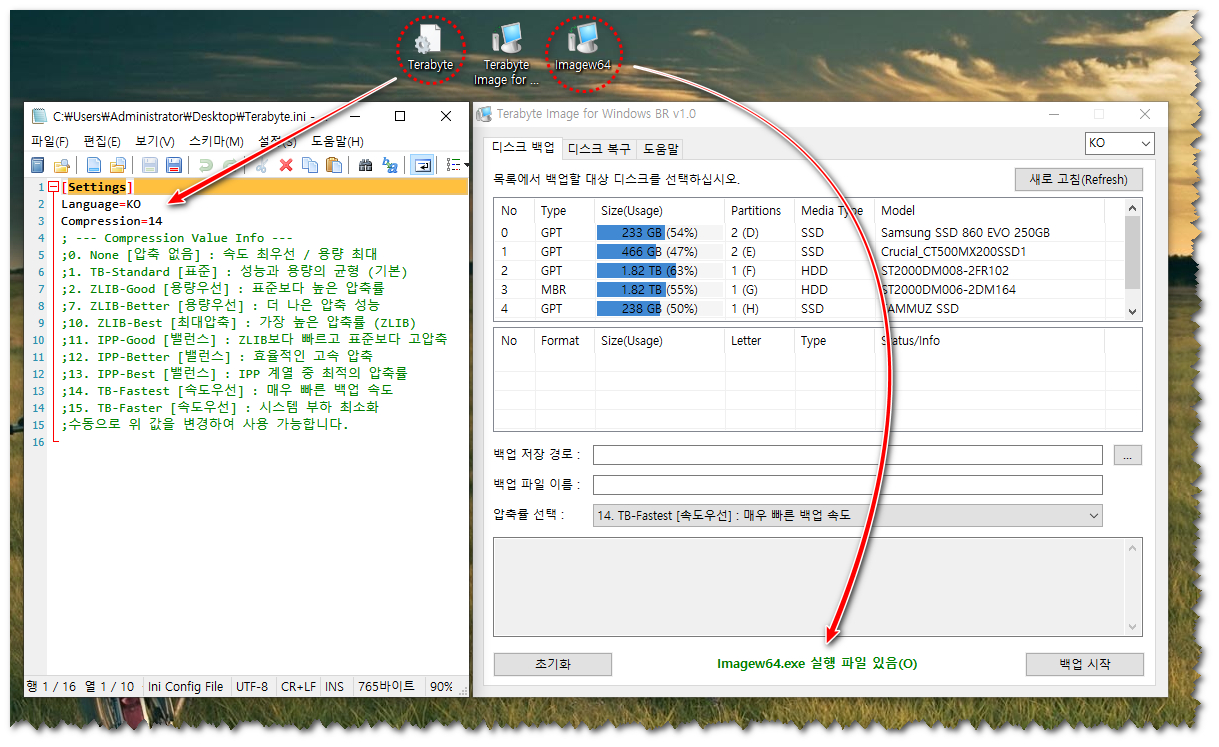1219x747 pixels.
Task: Select the Imagew64 desktop icon
Action: point(583,48)
